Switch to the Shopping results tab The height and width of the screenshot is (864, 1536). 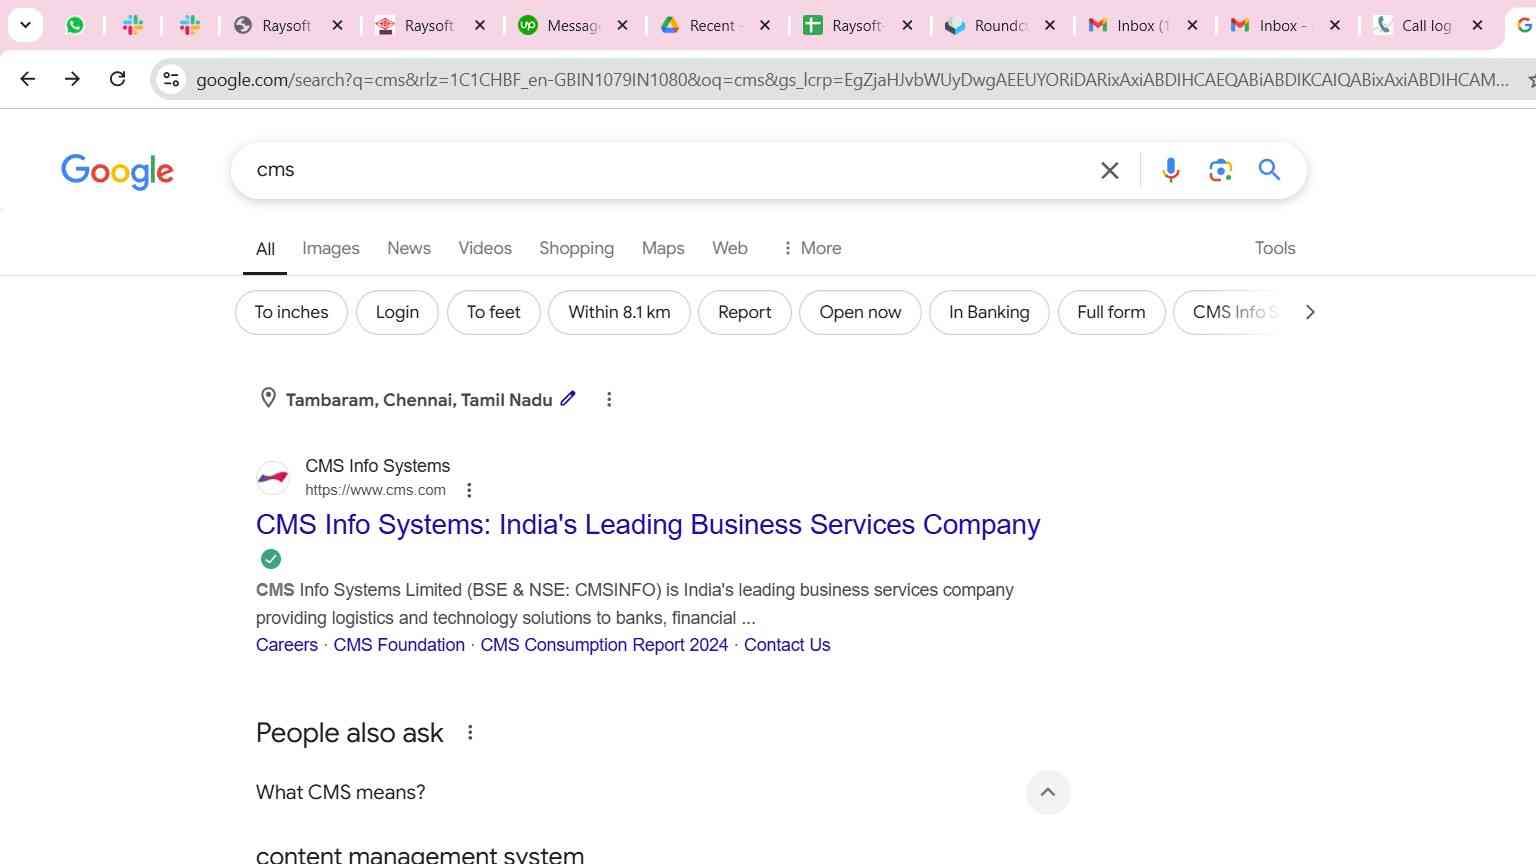tap(577, 248)
